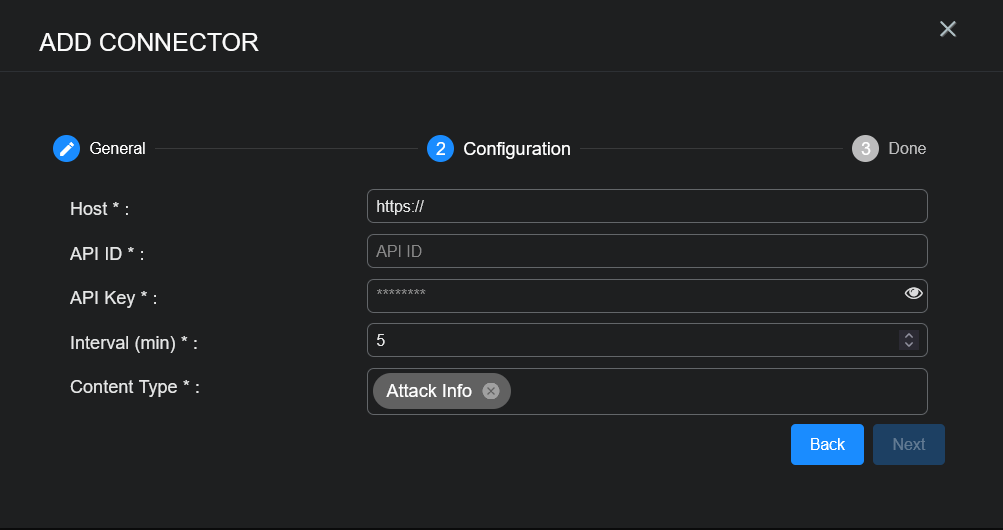
Task: Close the Add Connector dialog
Action: click(948, 29)
